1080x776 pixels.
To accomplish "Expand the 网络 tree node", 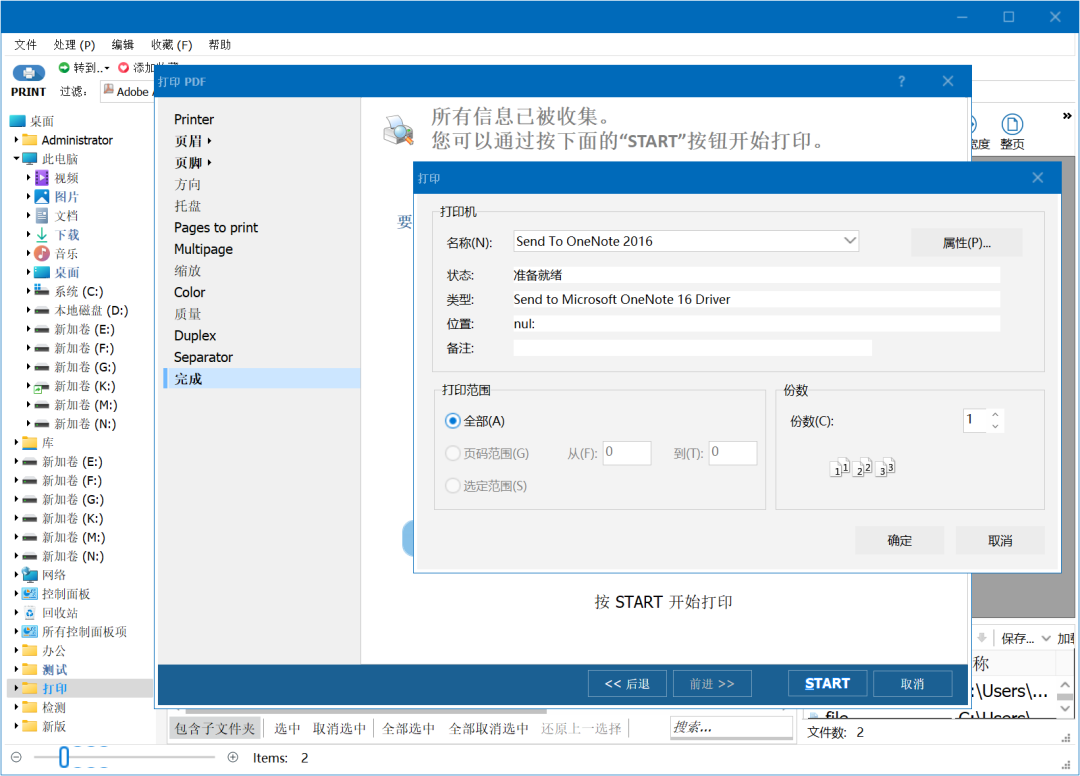I will 17,574.
